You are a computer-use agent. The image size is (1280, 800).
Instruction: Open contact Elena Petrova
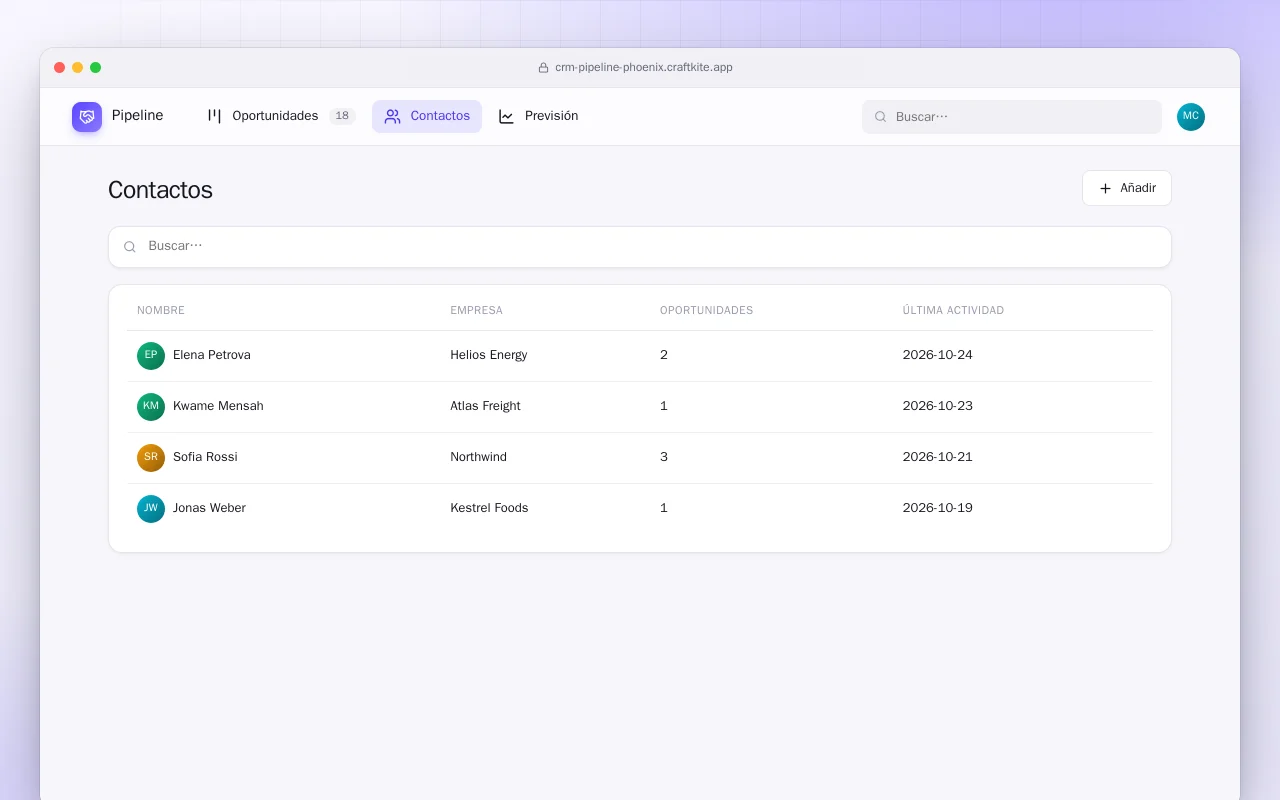point(212,355)
